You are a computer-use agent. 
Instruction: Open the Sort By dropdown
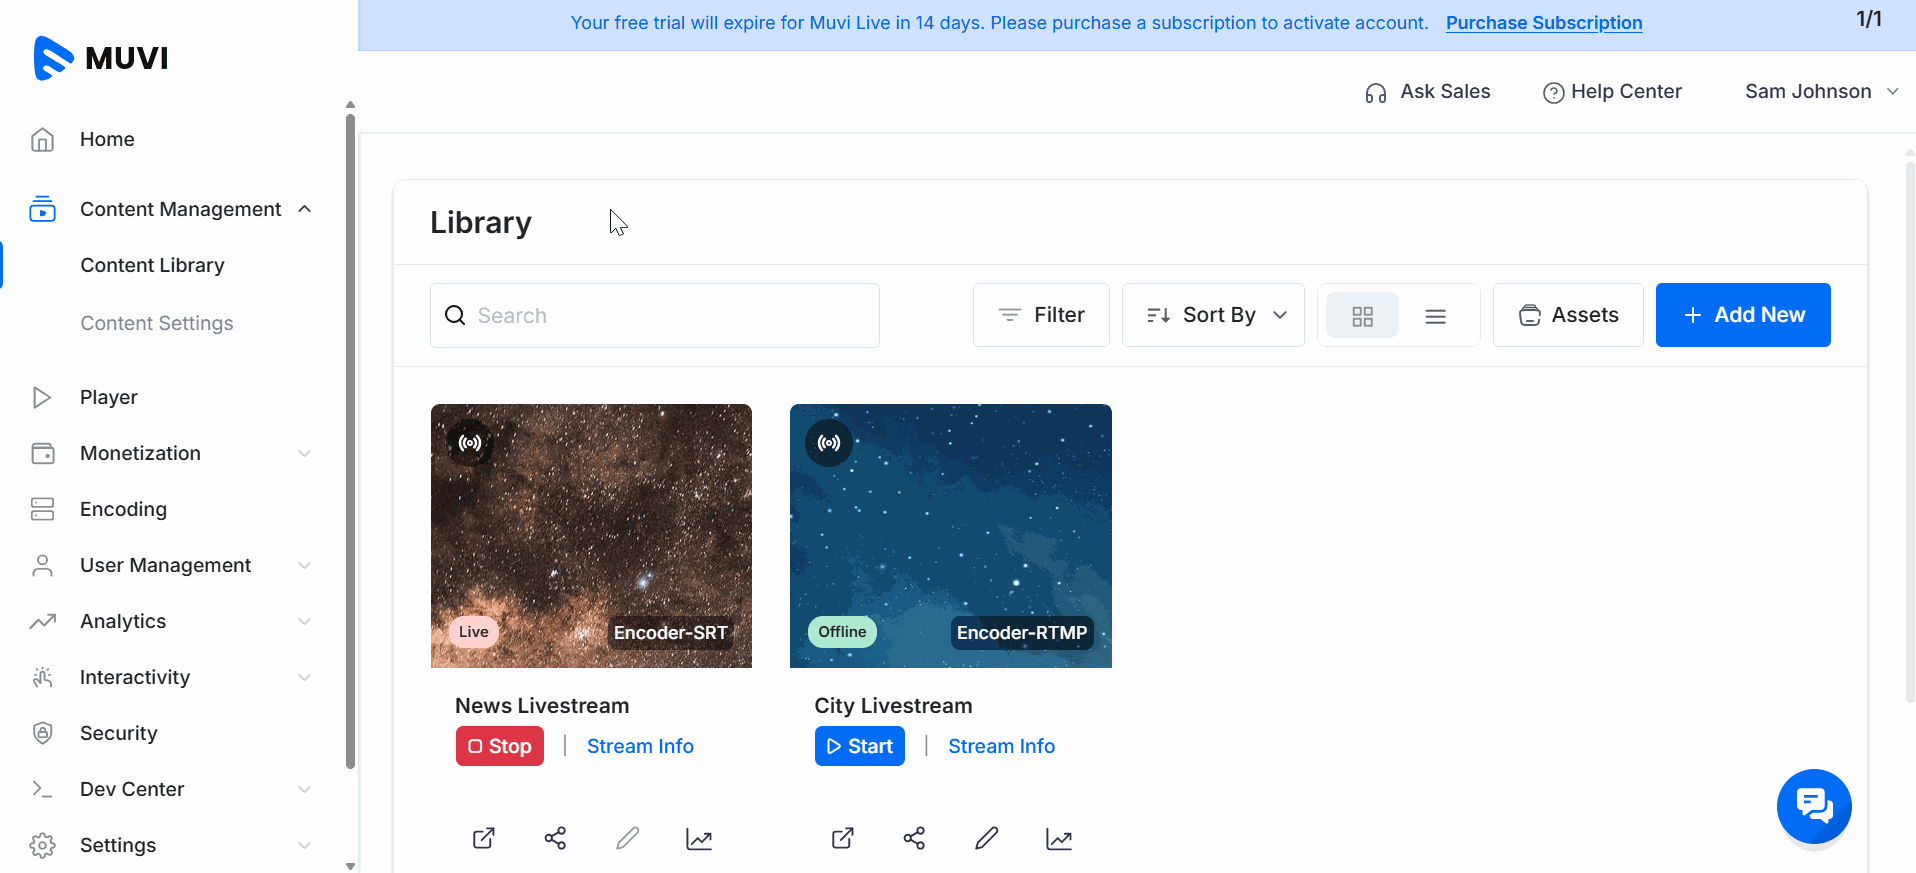[1213, 315]
